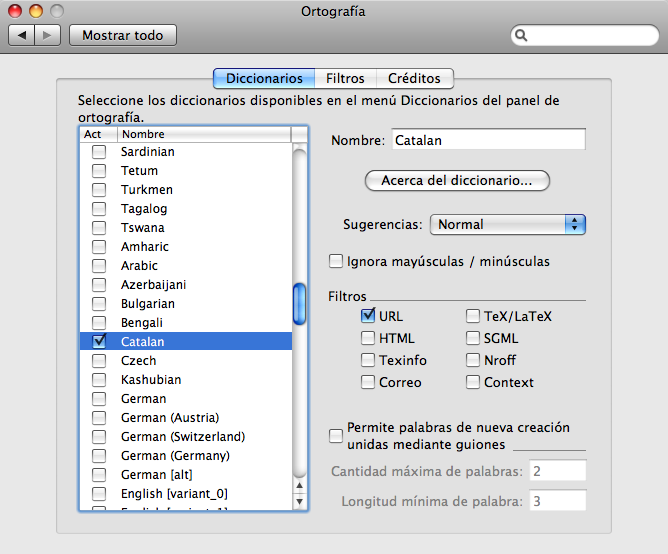The image size is (668, 554).
Task: Click scroll up arrow in dictionary list
Action: click(299, 486)
